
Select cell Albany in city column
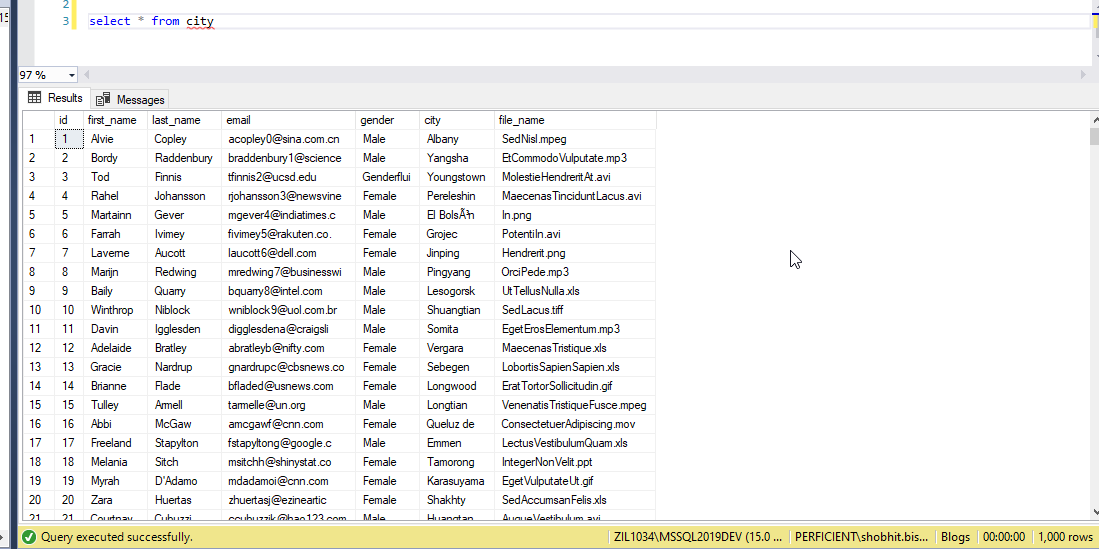click(456, 139)
